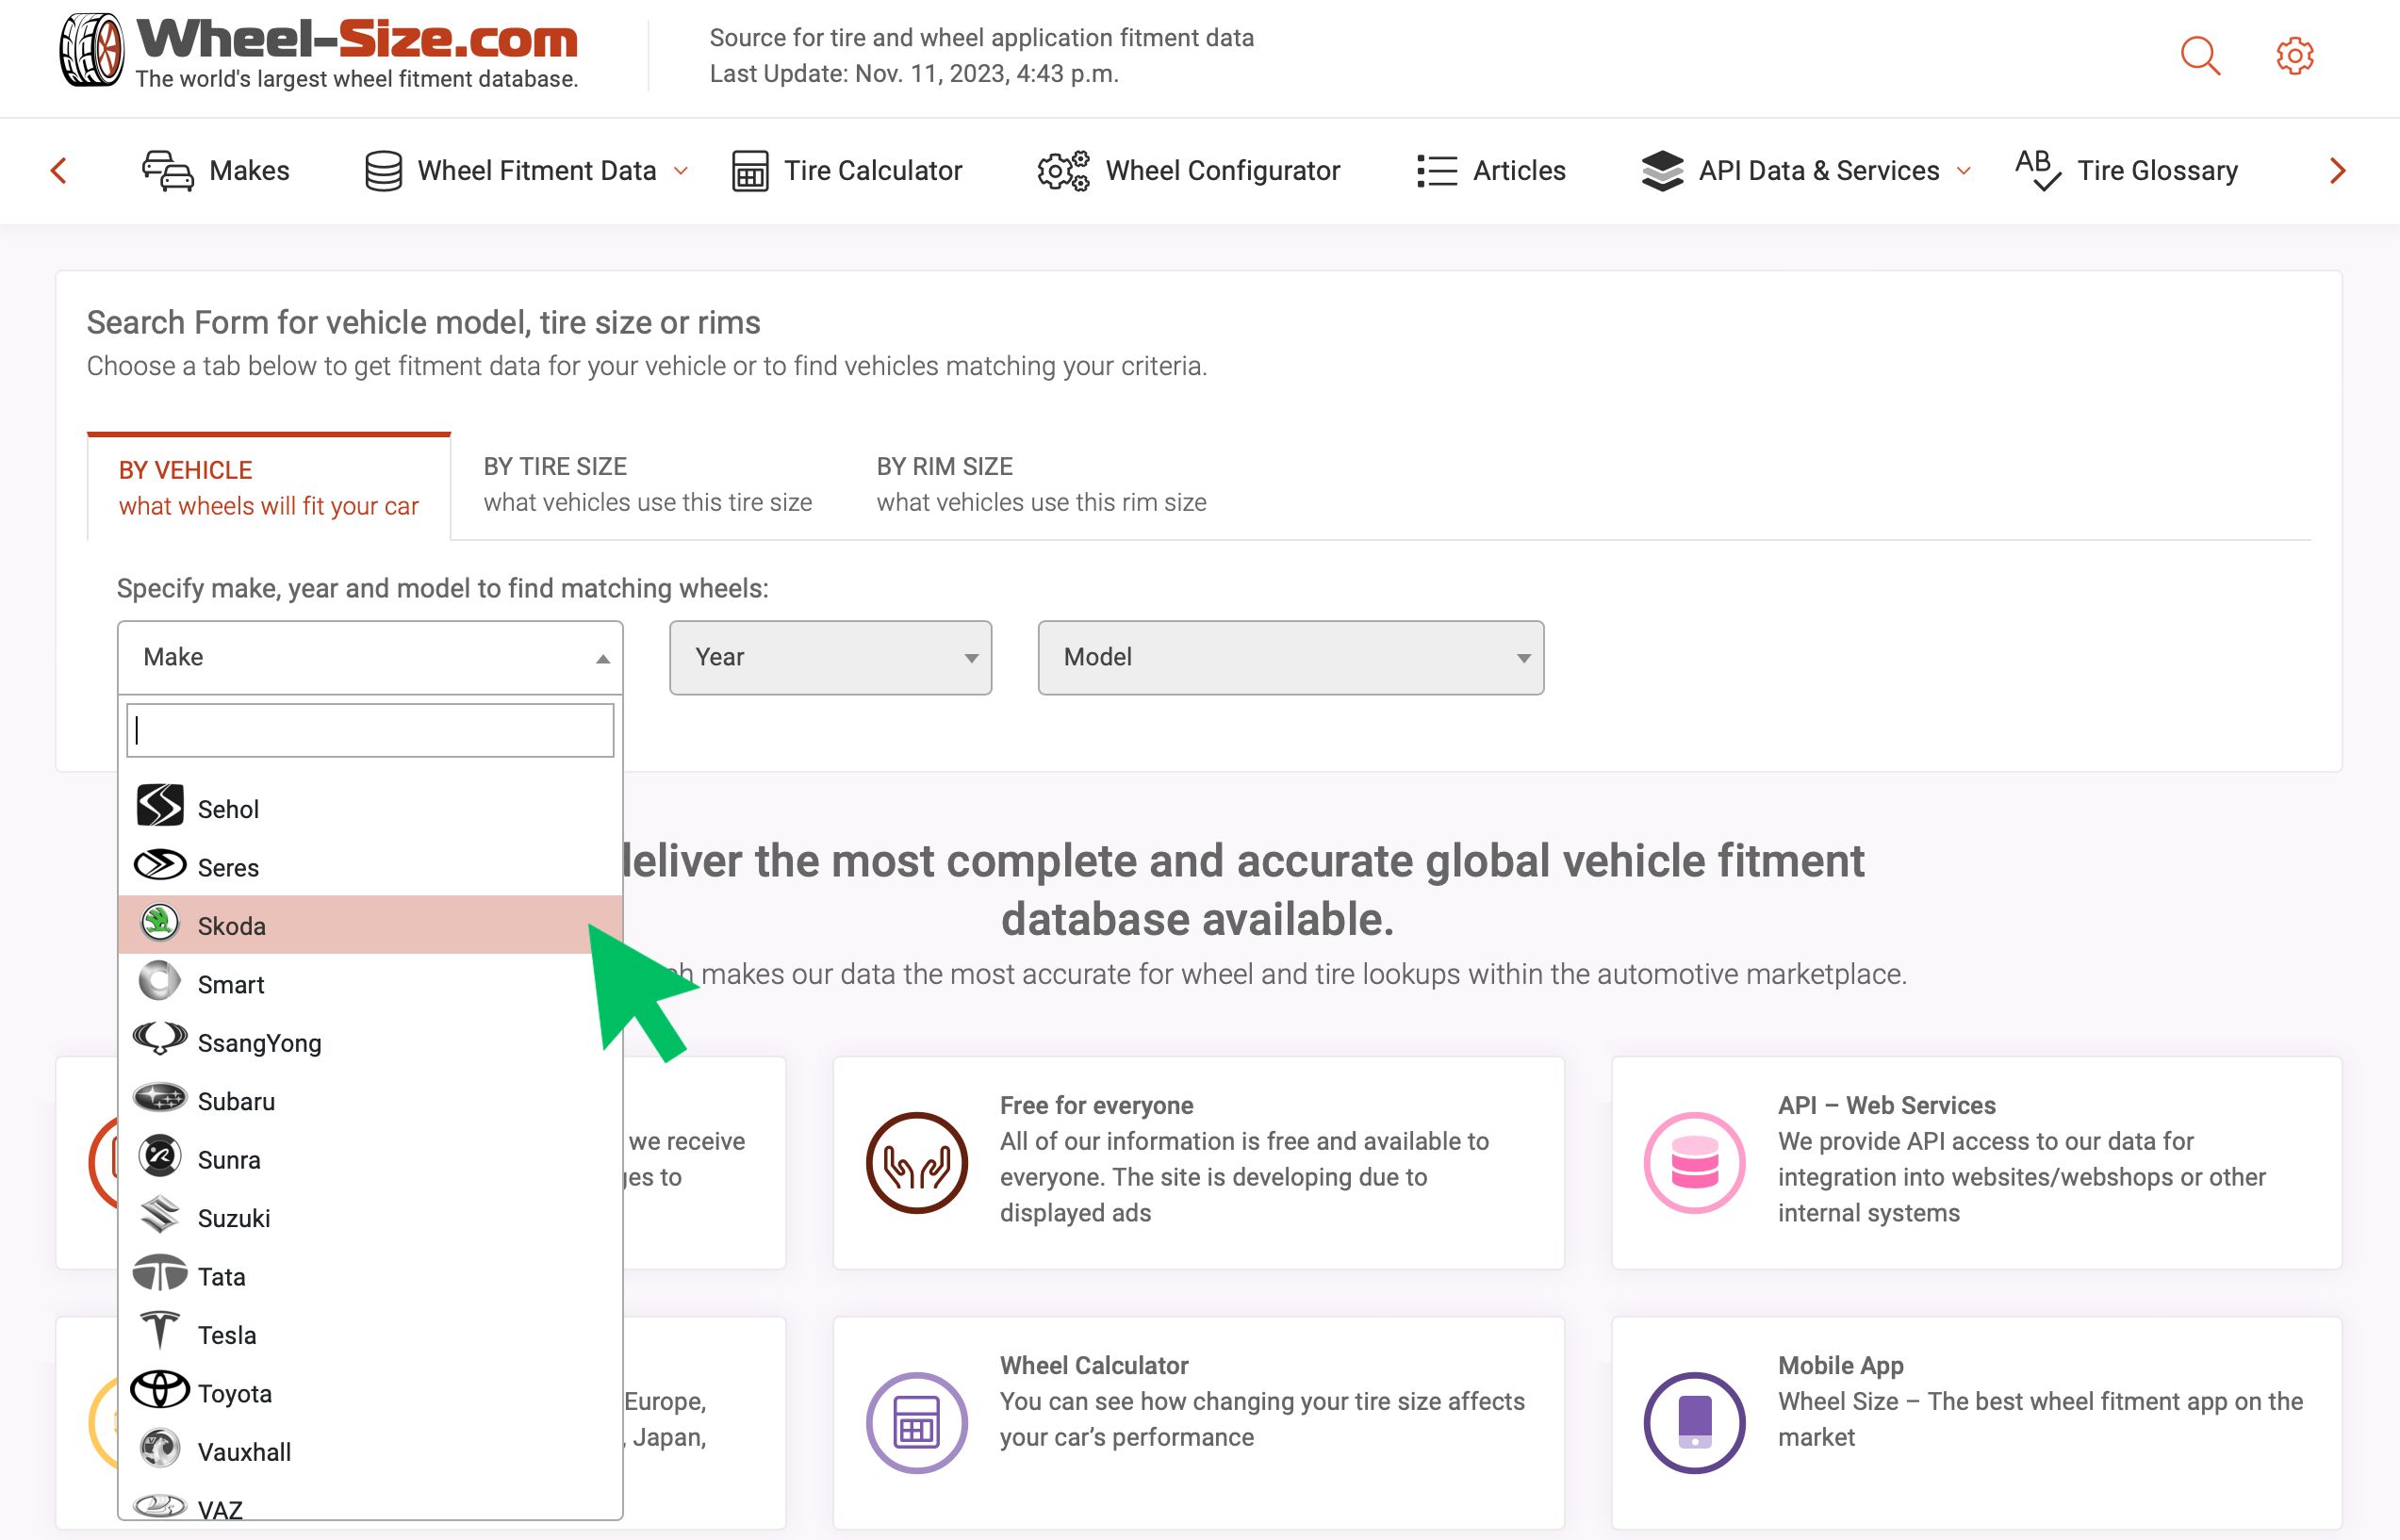This screenshot has height=1540, width=2400.
Task: Open the Tire Calculator menu item
Action: (x=847, y=171)
